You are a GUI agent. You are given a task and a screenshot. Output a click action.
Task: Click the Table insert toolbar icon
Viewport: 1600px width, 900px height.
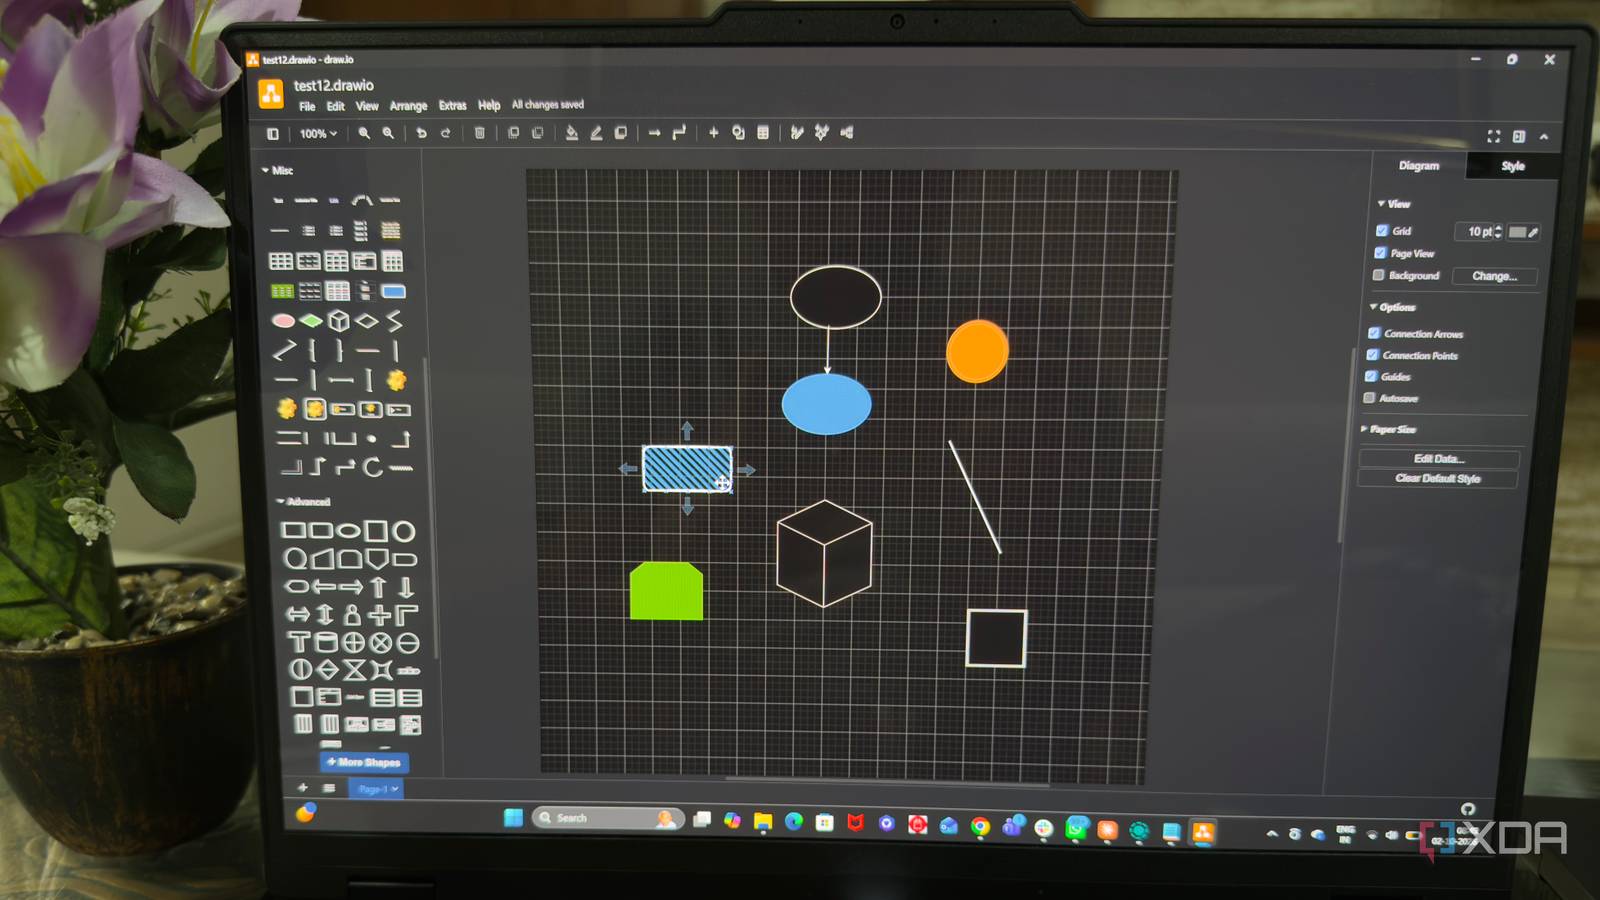coord(763,133)
